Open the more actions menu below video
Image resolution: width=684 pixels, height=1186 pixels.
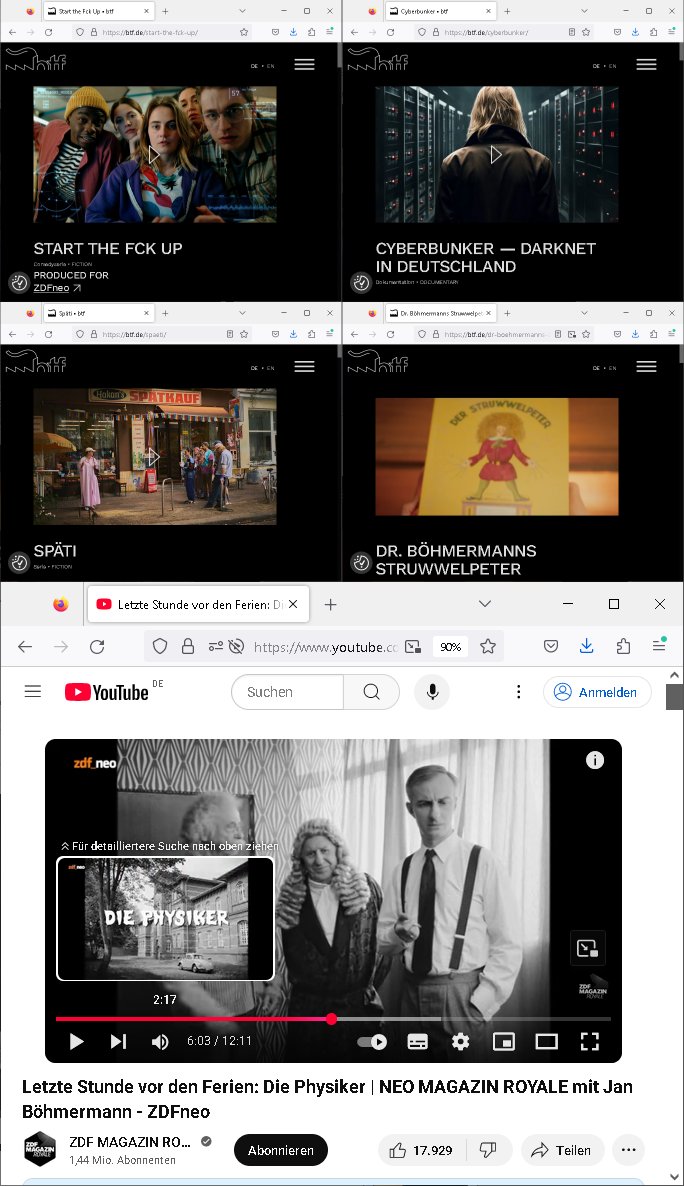628,1150
